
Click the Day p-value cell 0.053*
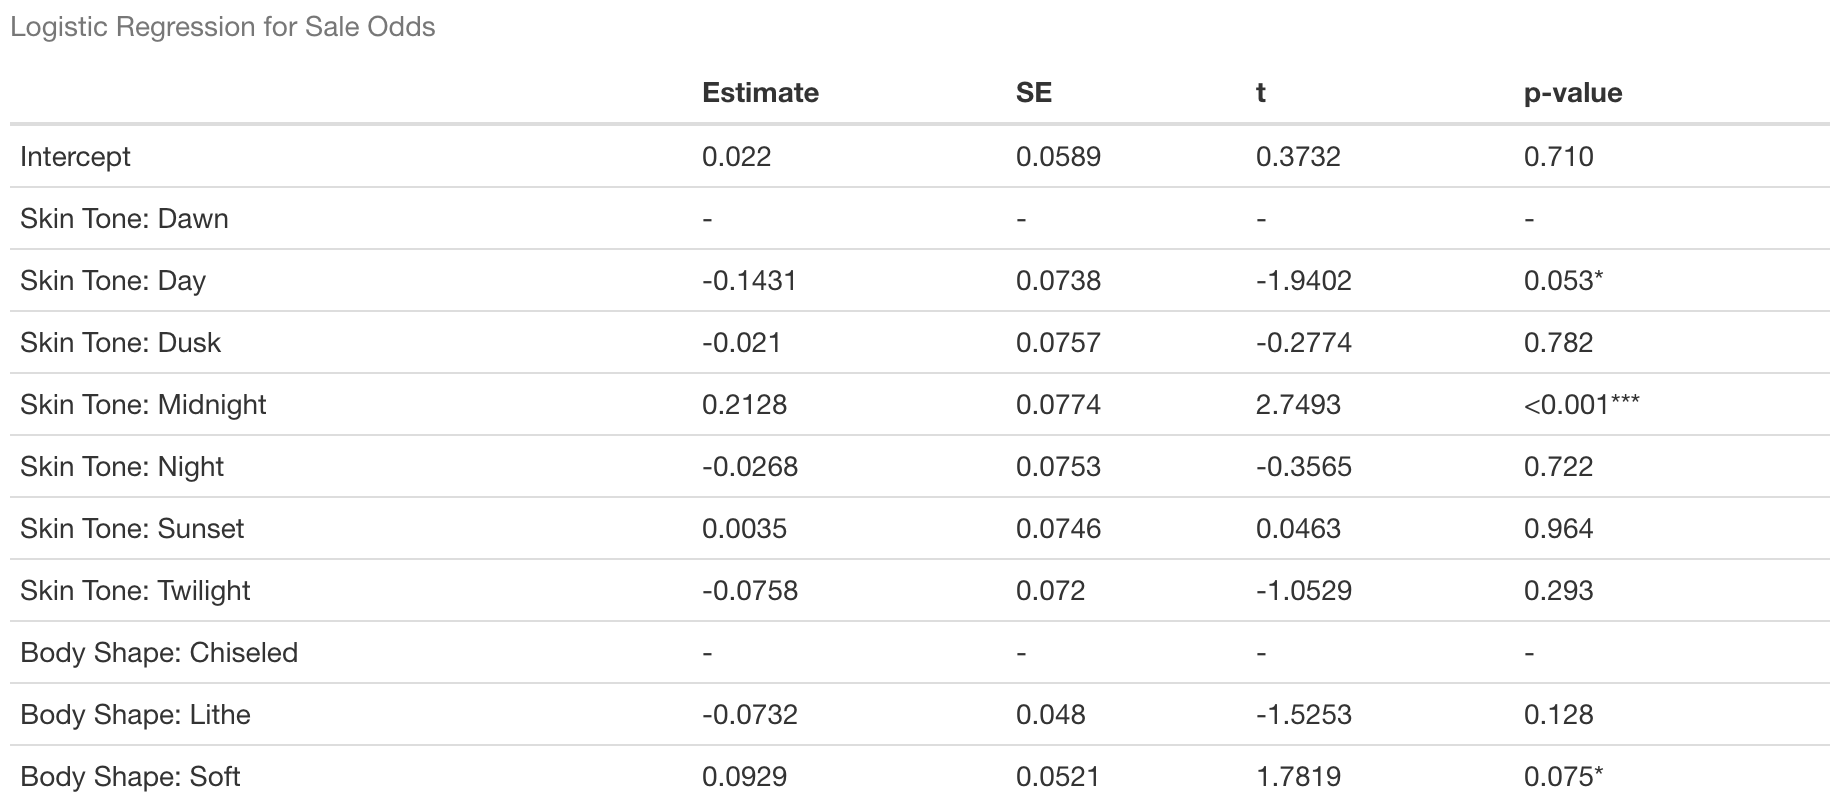pyautogui.click(x=1563, y=281)
